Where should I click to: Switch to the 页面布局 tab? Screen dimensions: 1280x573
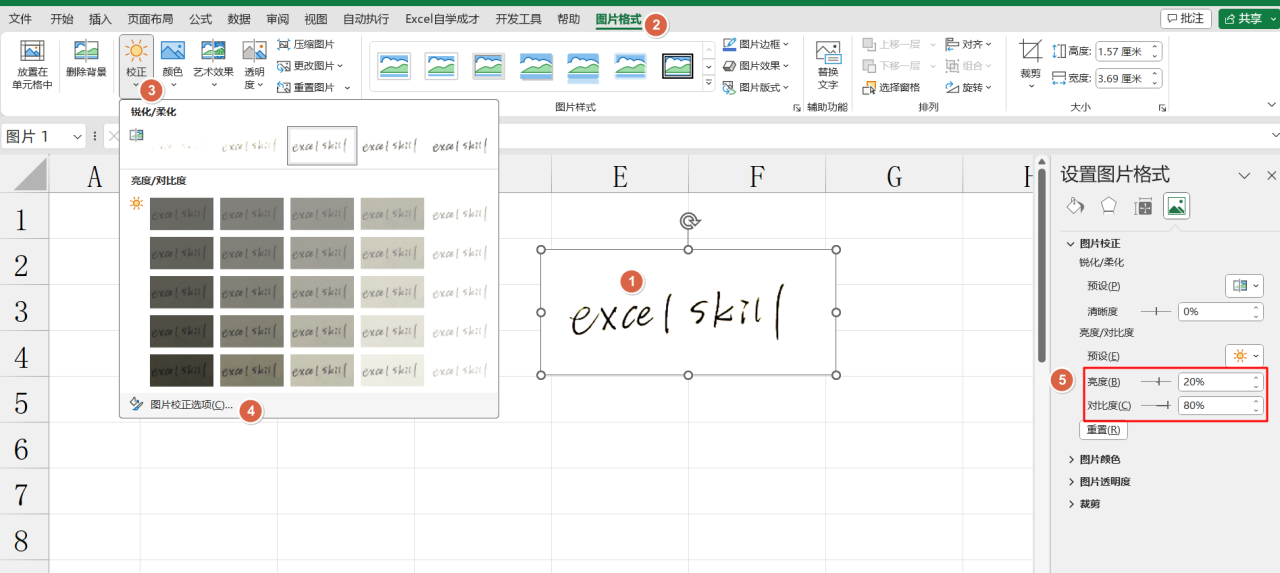coord(150,19)
